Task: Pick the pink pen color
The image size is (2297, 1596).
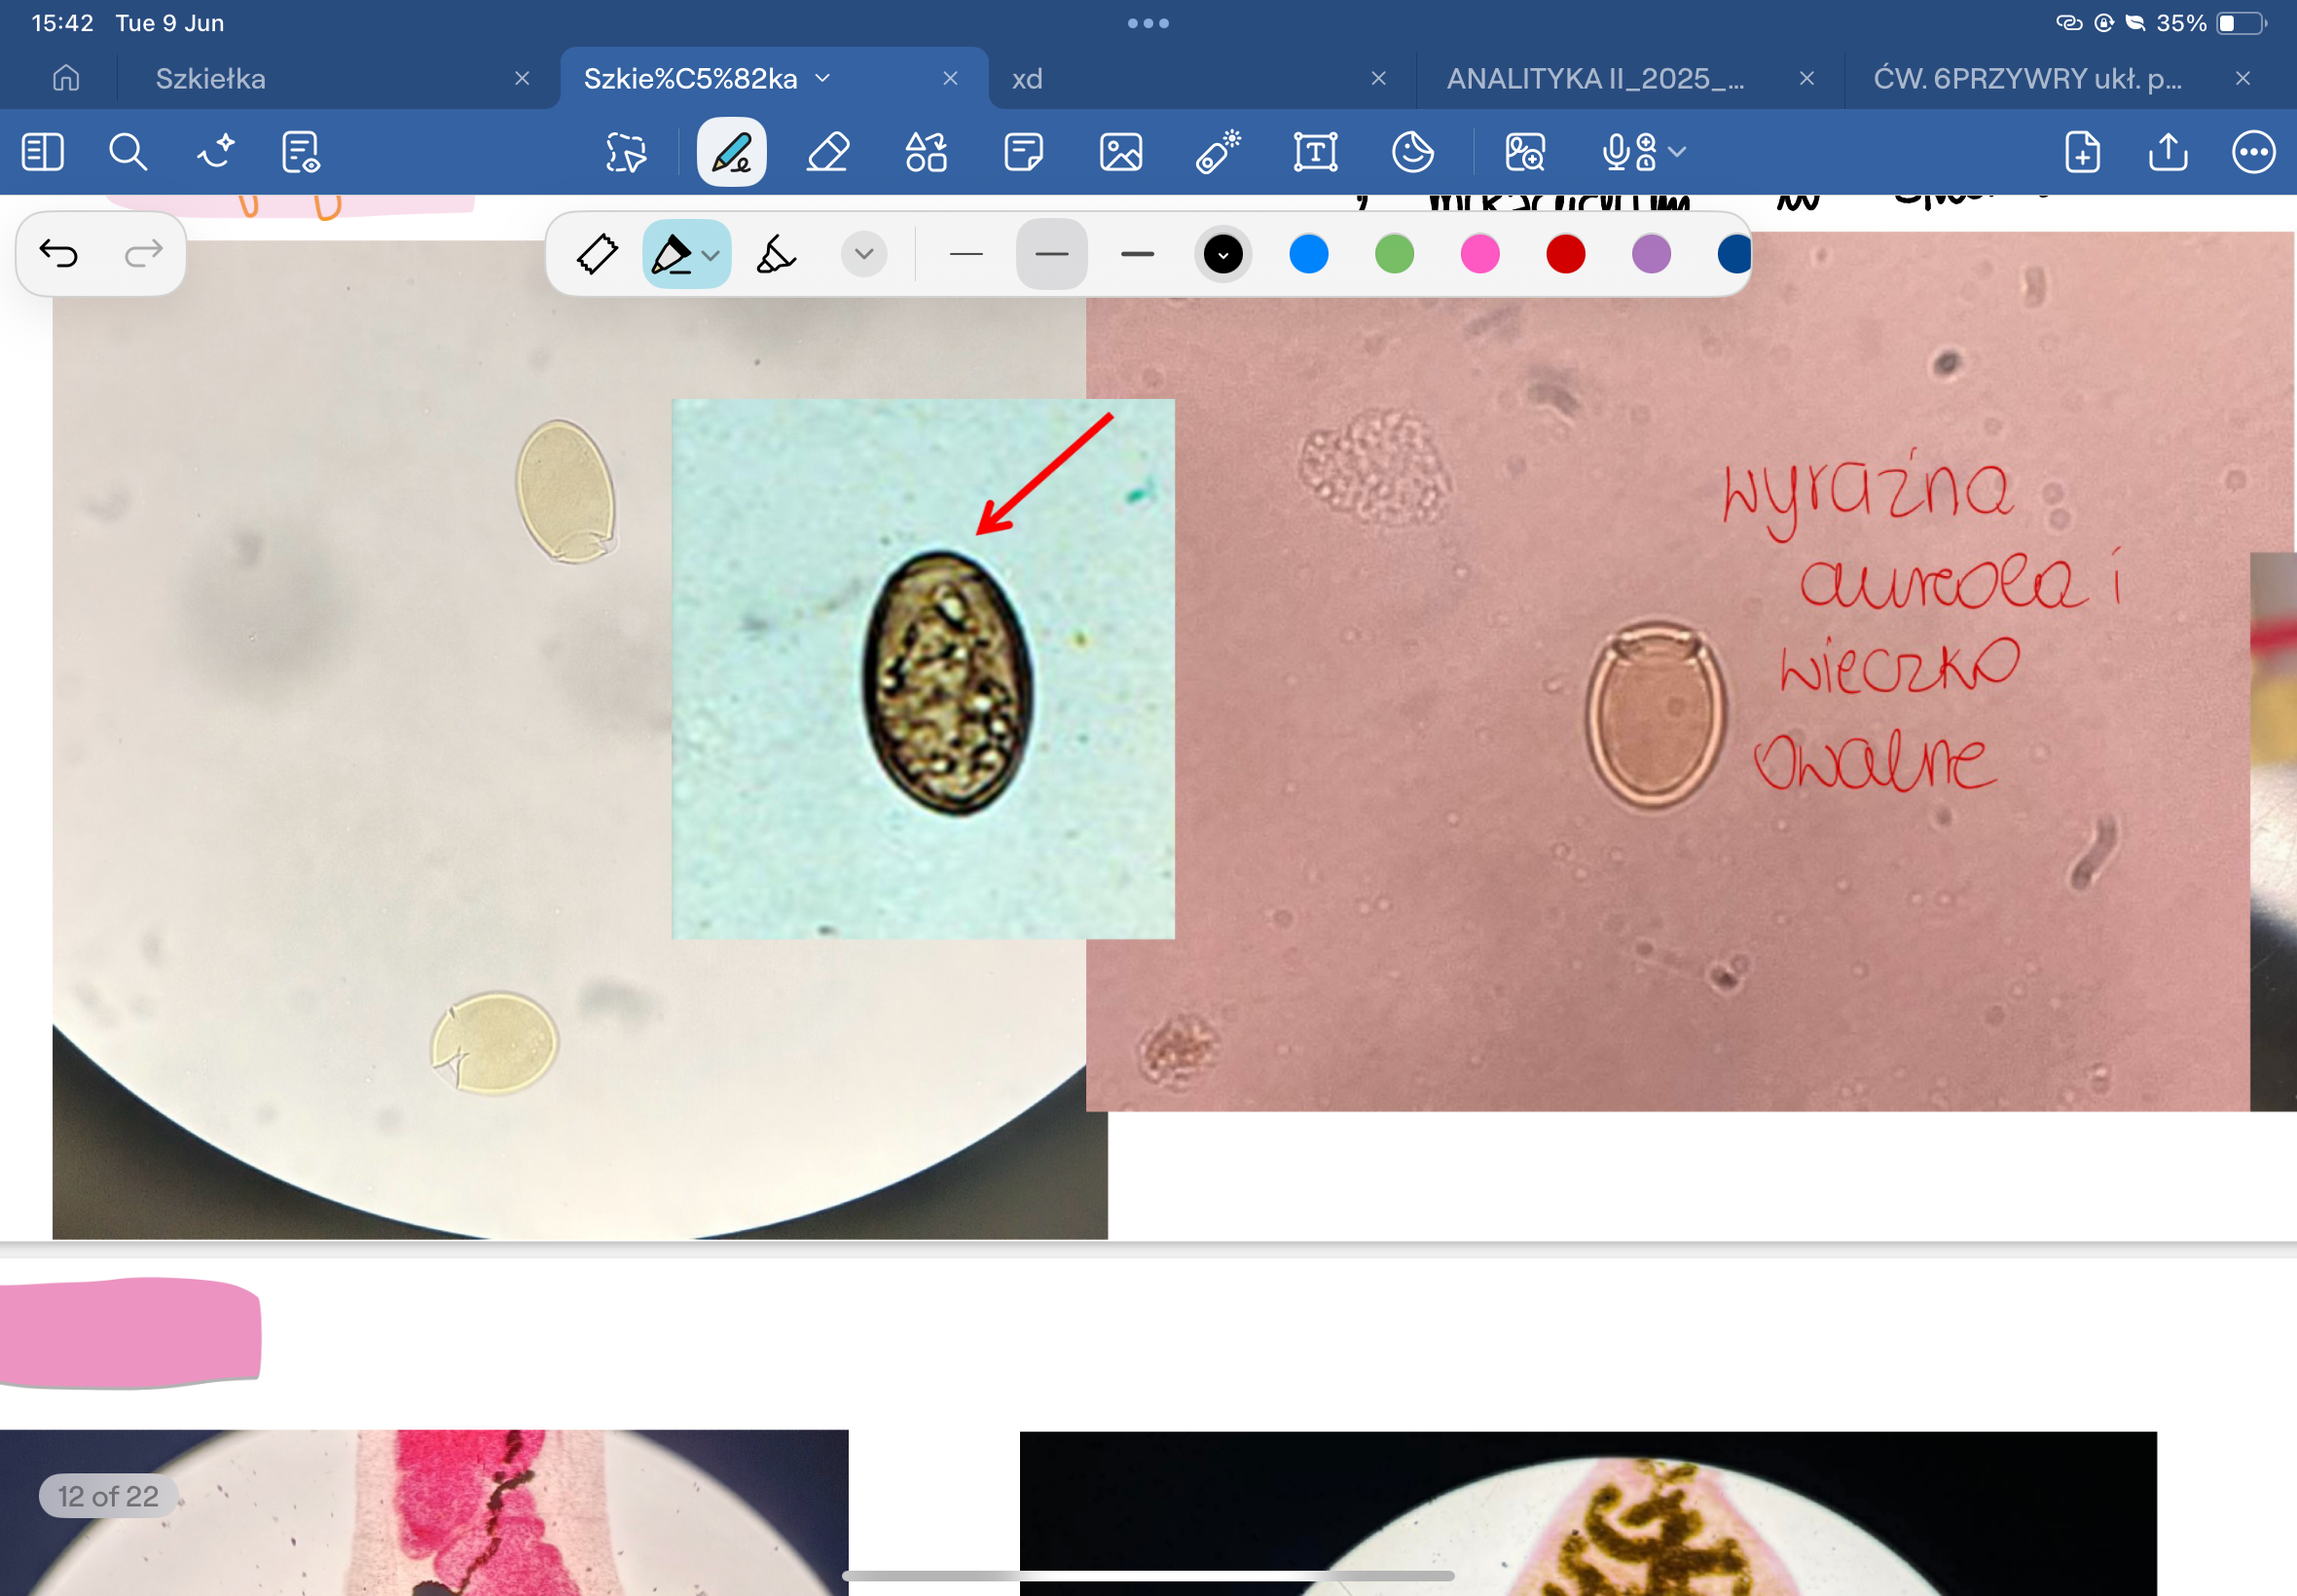Action: coord(1480,254)
